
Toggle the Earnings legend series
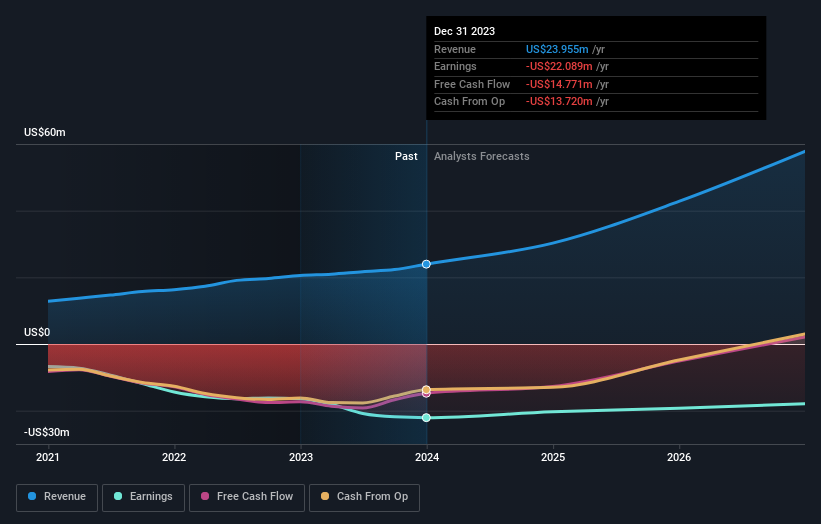pos(143,497)
